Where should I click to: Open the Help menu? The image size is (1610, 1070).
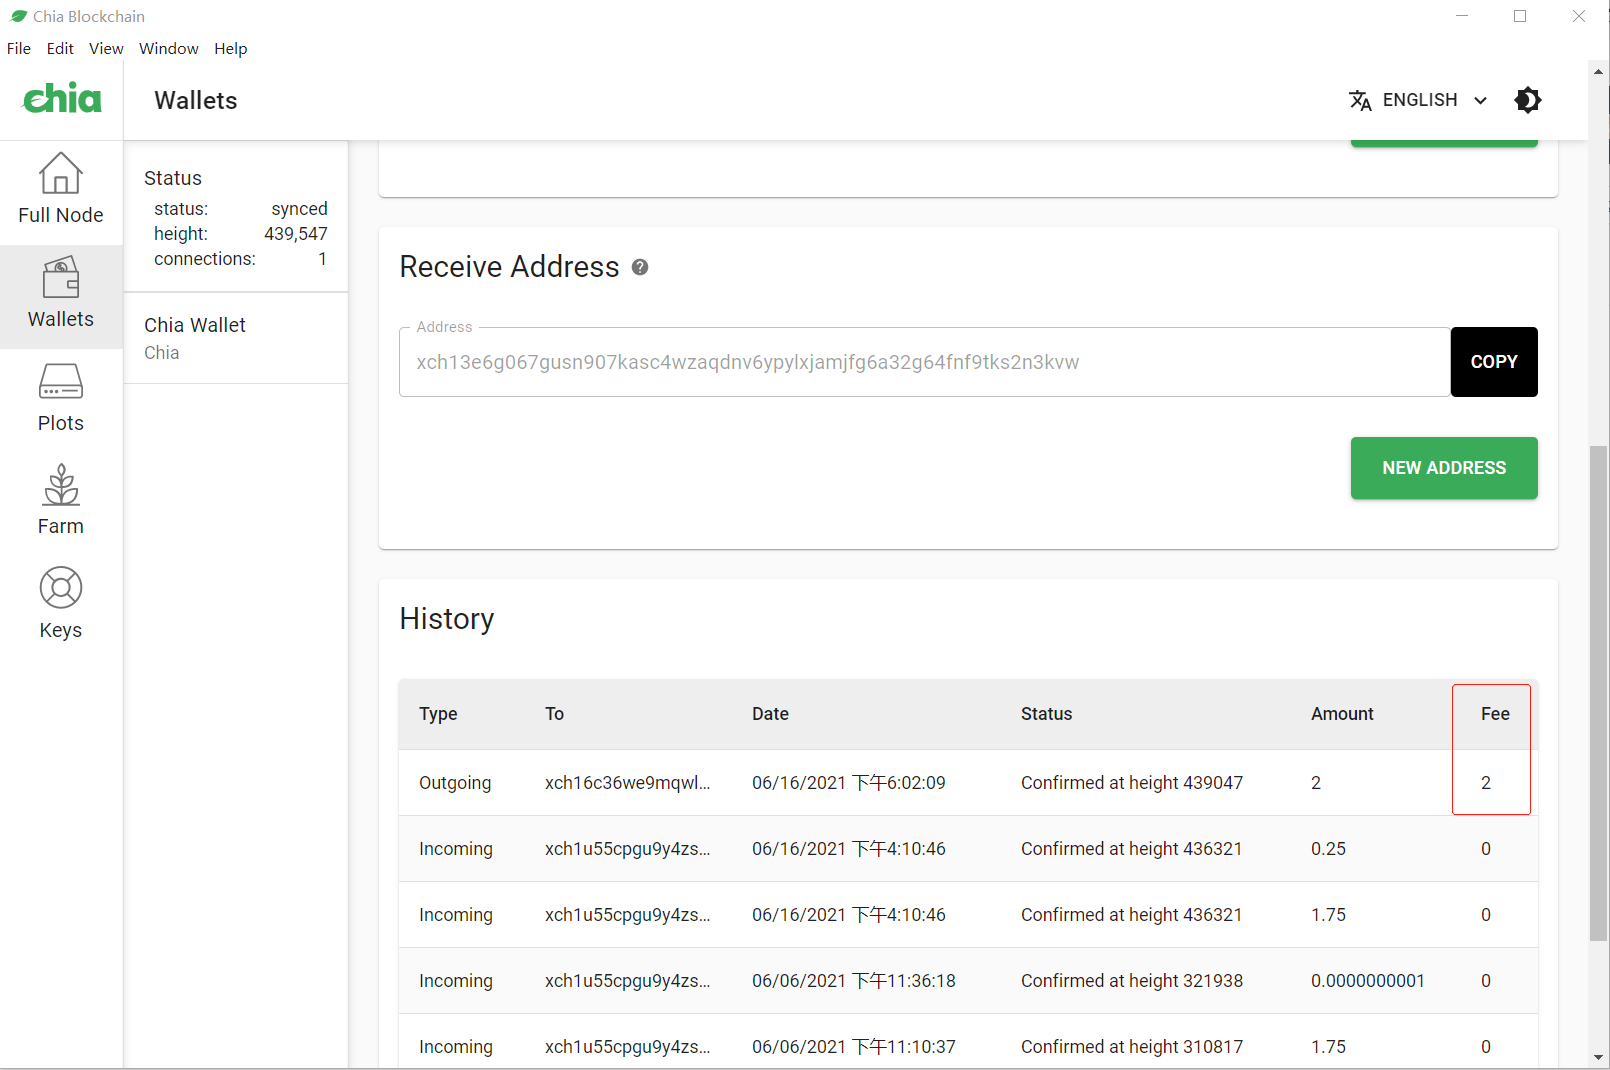(x=230, y=48)
